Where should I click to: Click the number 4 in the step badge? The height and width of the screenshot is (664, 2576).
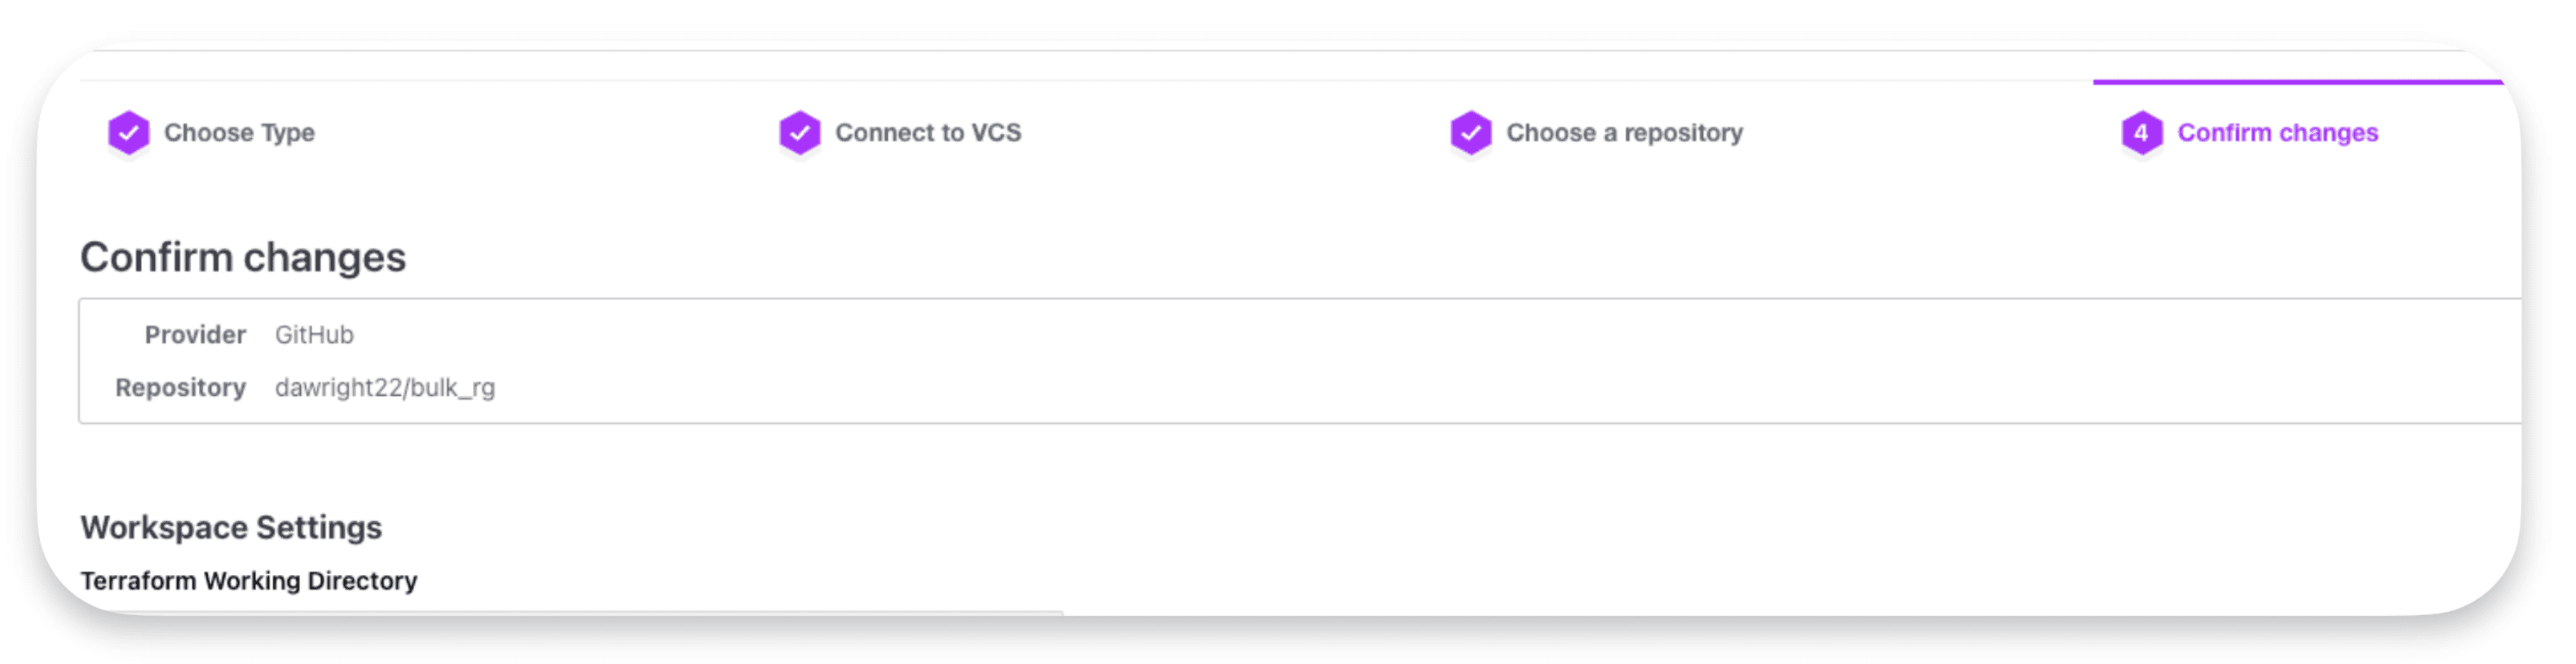coord(2141,132)
